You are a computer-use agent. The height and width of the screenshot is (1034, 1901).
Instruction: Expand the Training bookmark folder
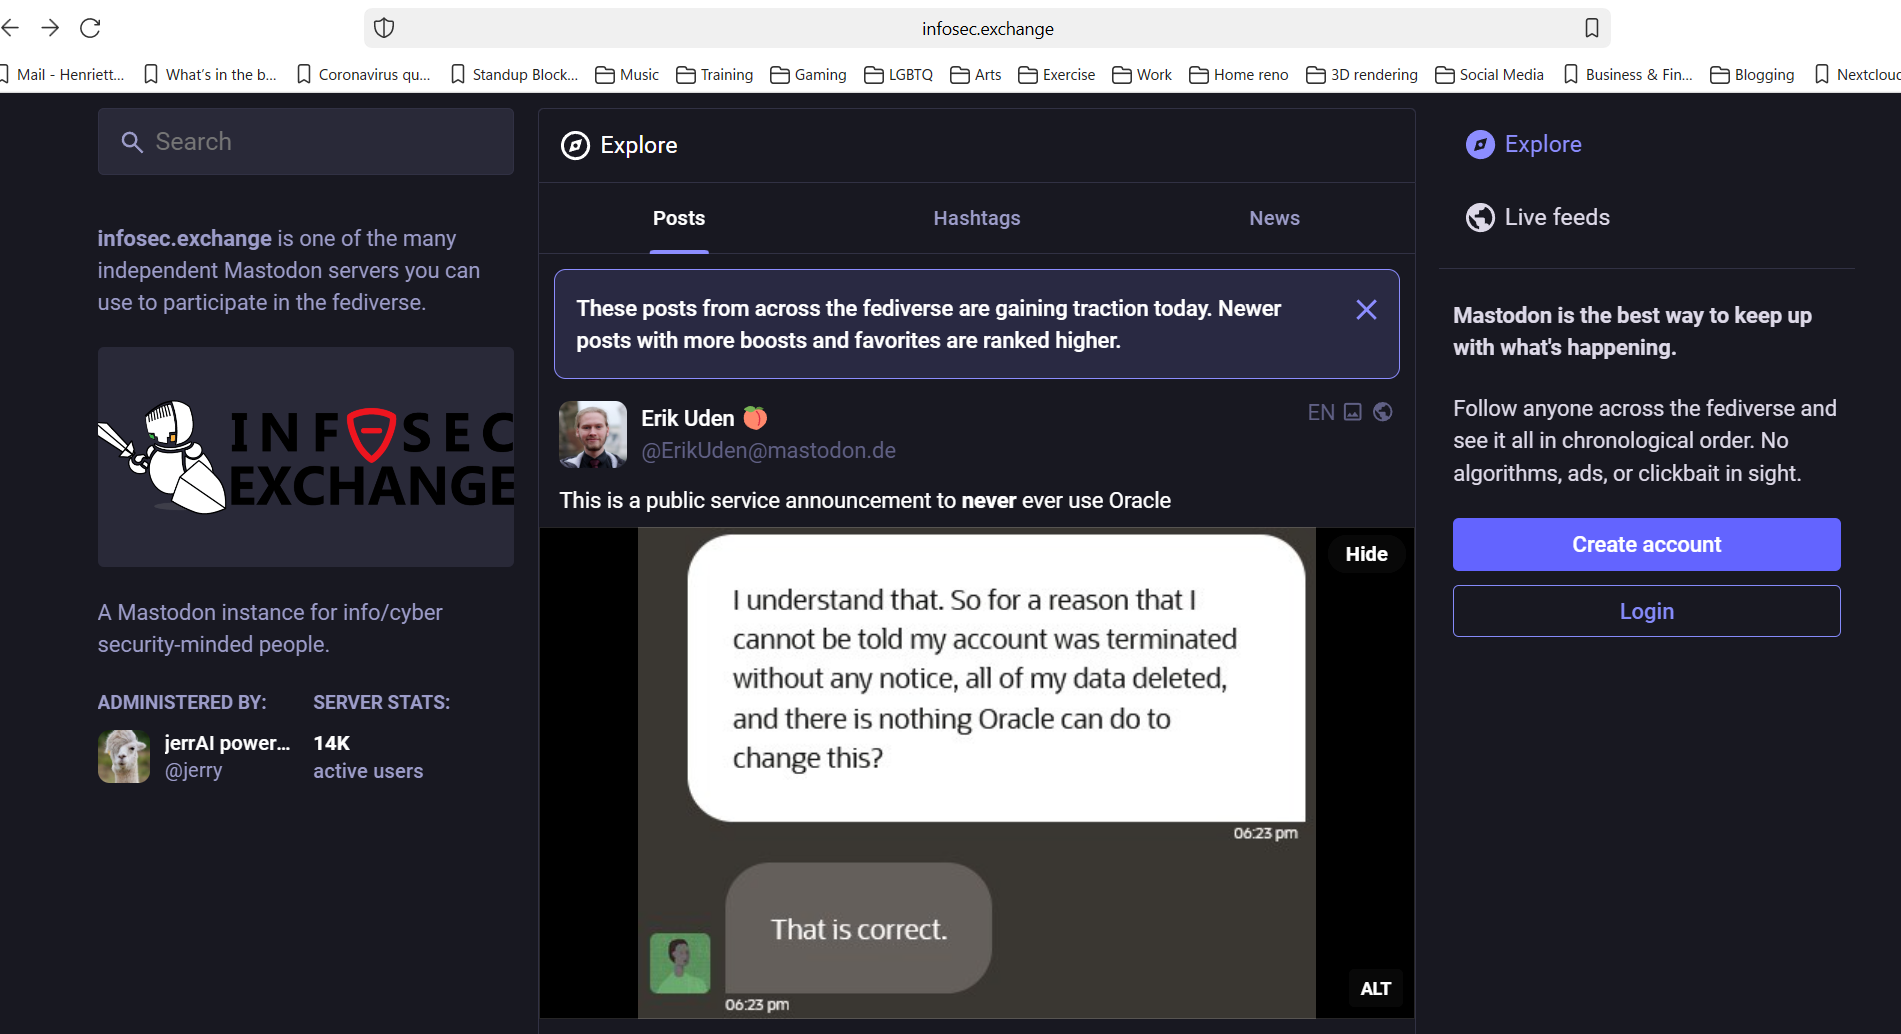click(715, 74)
